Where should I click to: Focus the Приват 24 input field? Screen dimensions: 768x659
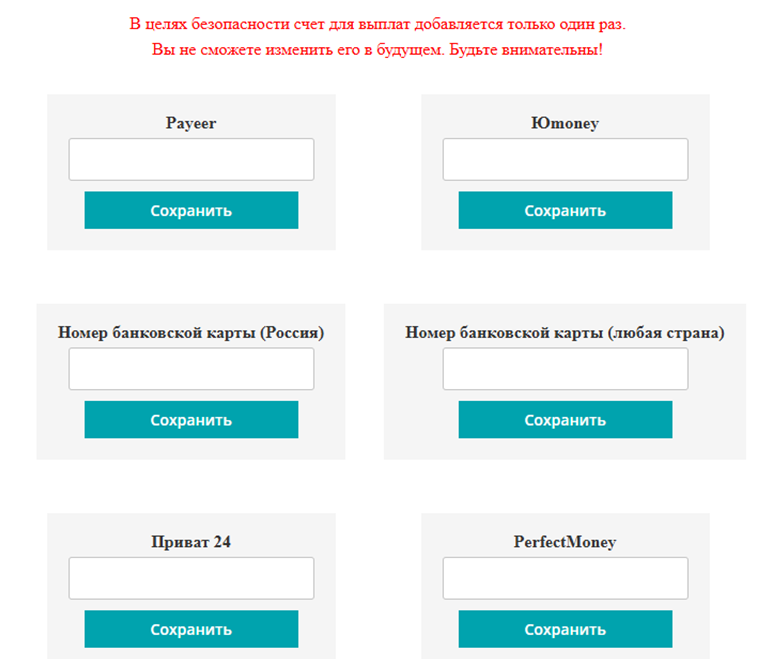pyautogui.click(x=191, y=578)
